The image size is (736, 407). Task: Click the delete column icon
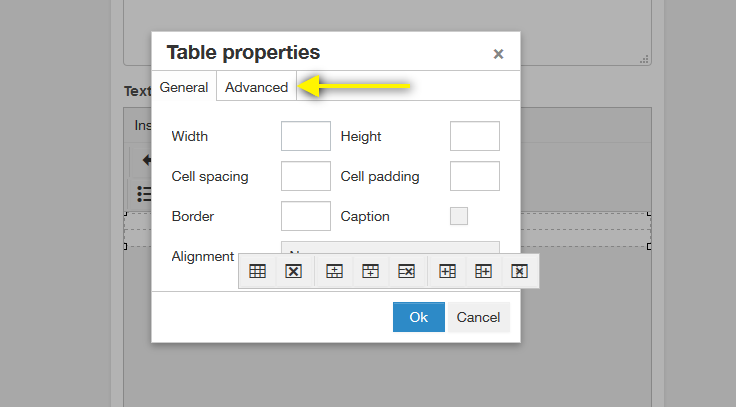click(x=520, y=271)
